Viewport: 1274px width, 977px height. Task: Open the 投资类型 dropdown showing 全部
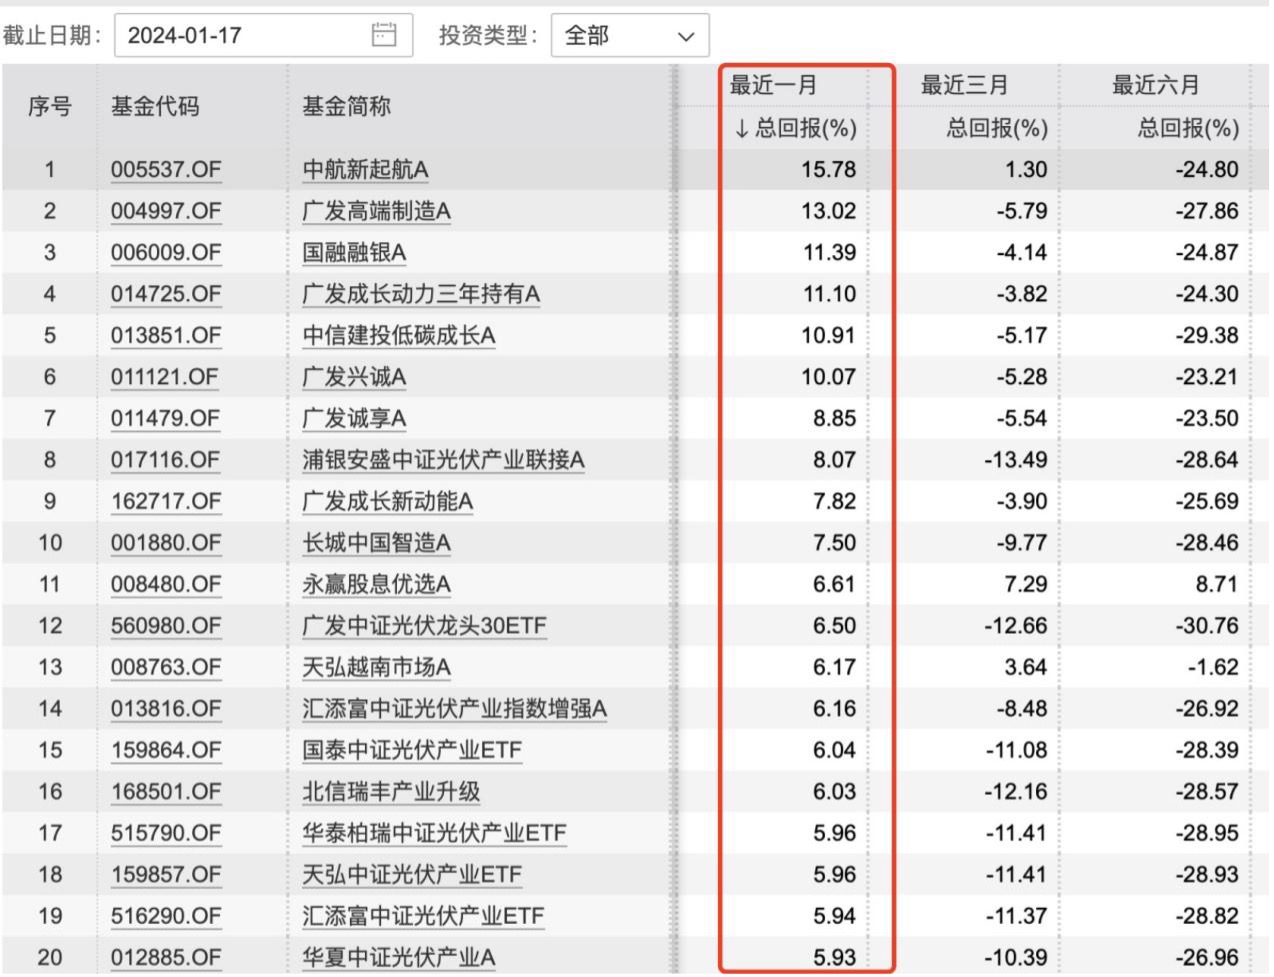[x=630, y=35]
